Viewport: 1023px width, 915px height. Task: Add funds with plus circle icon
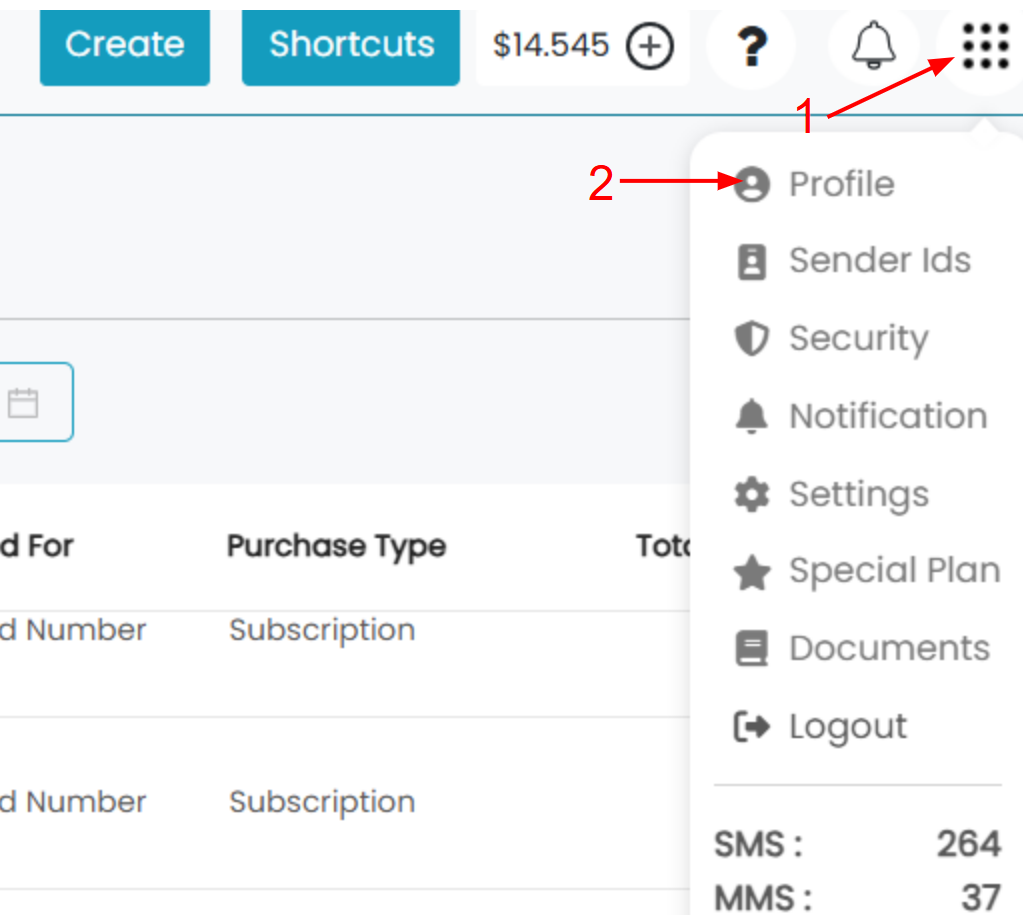point(649,46)
